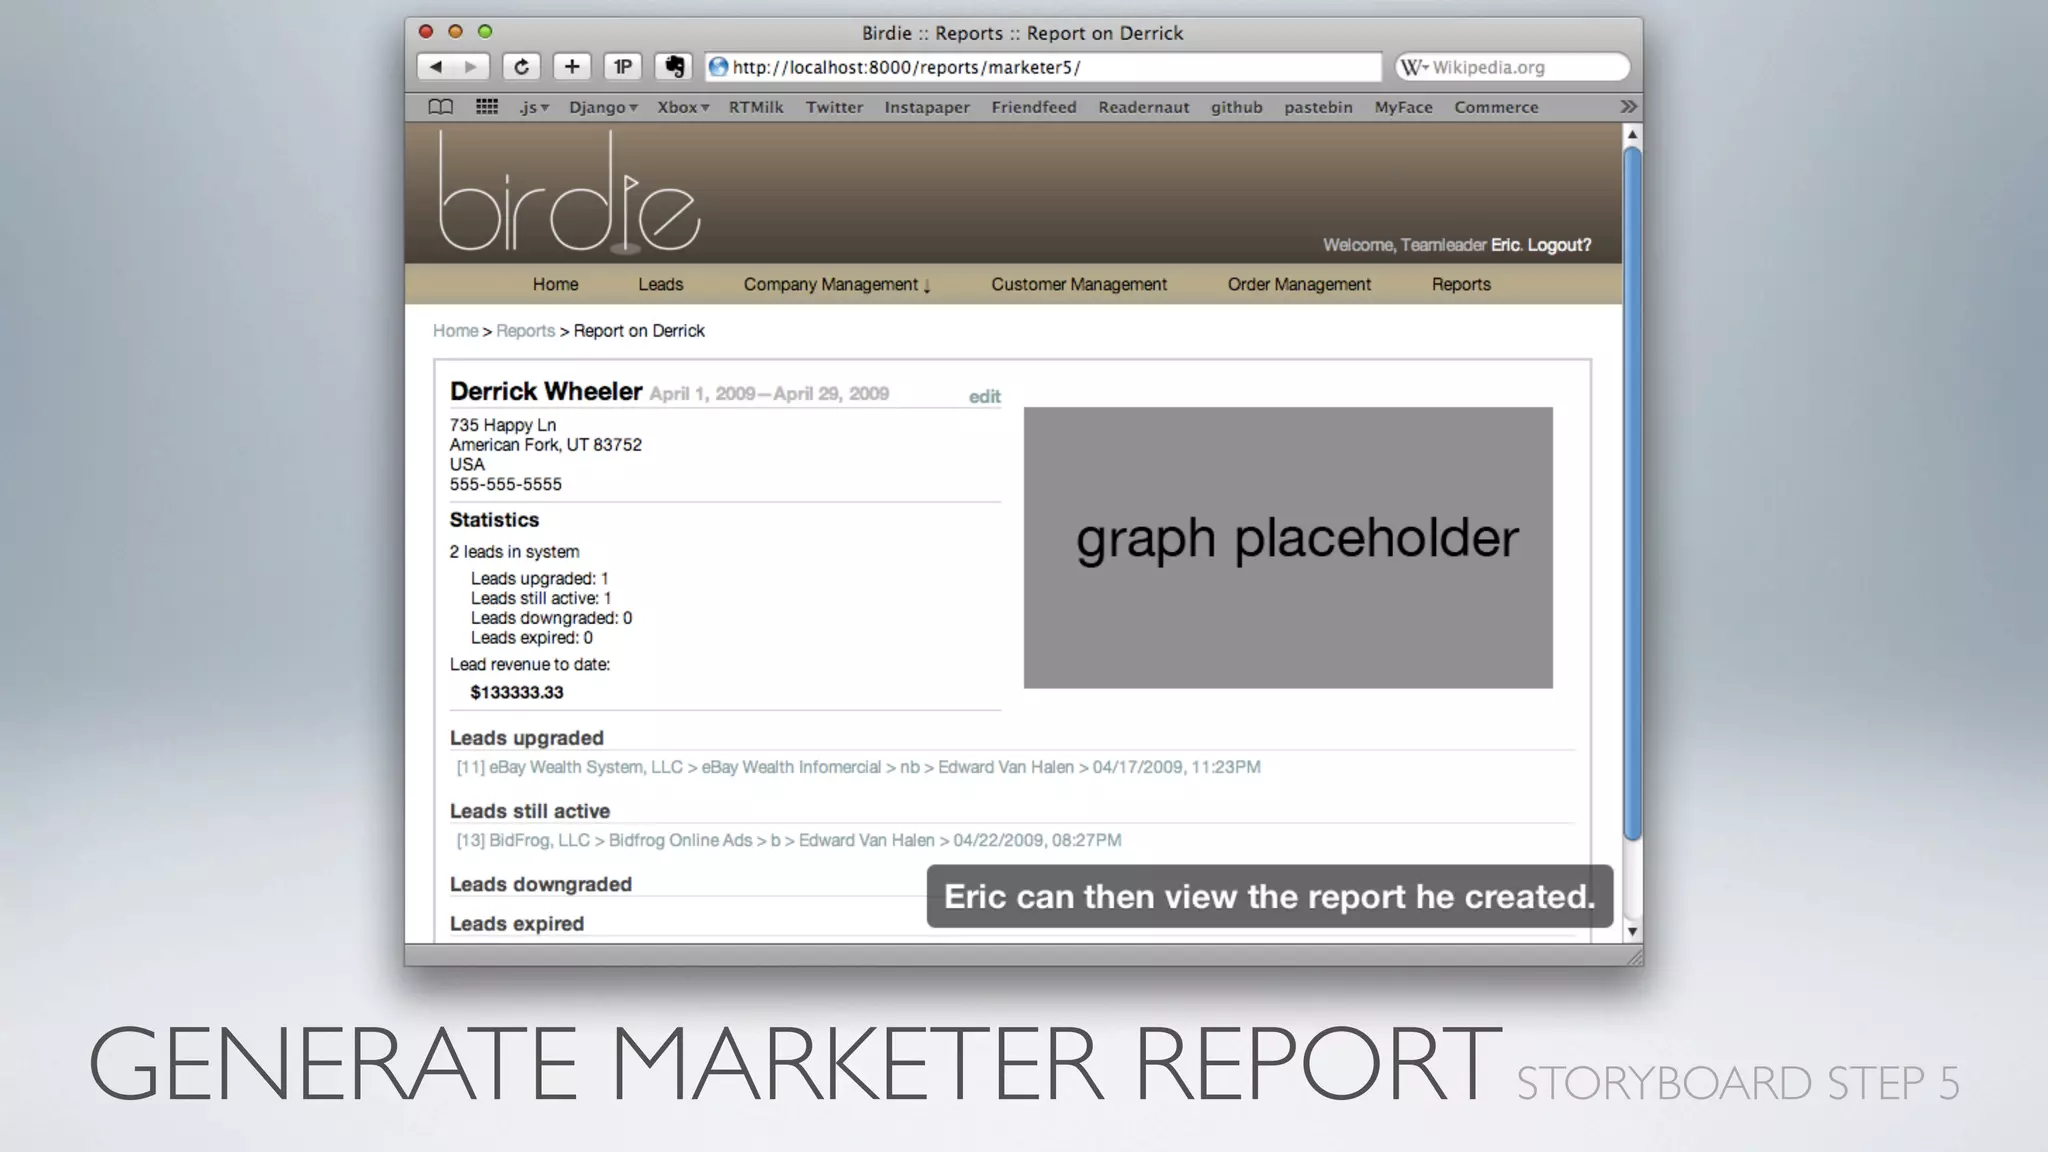The width and height of the screenshot is (2048, 1152).
Task: Click the URL address field
Action: pyautogui.click(x=1043, y=67)
